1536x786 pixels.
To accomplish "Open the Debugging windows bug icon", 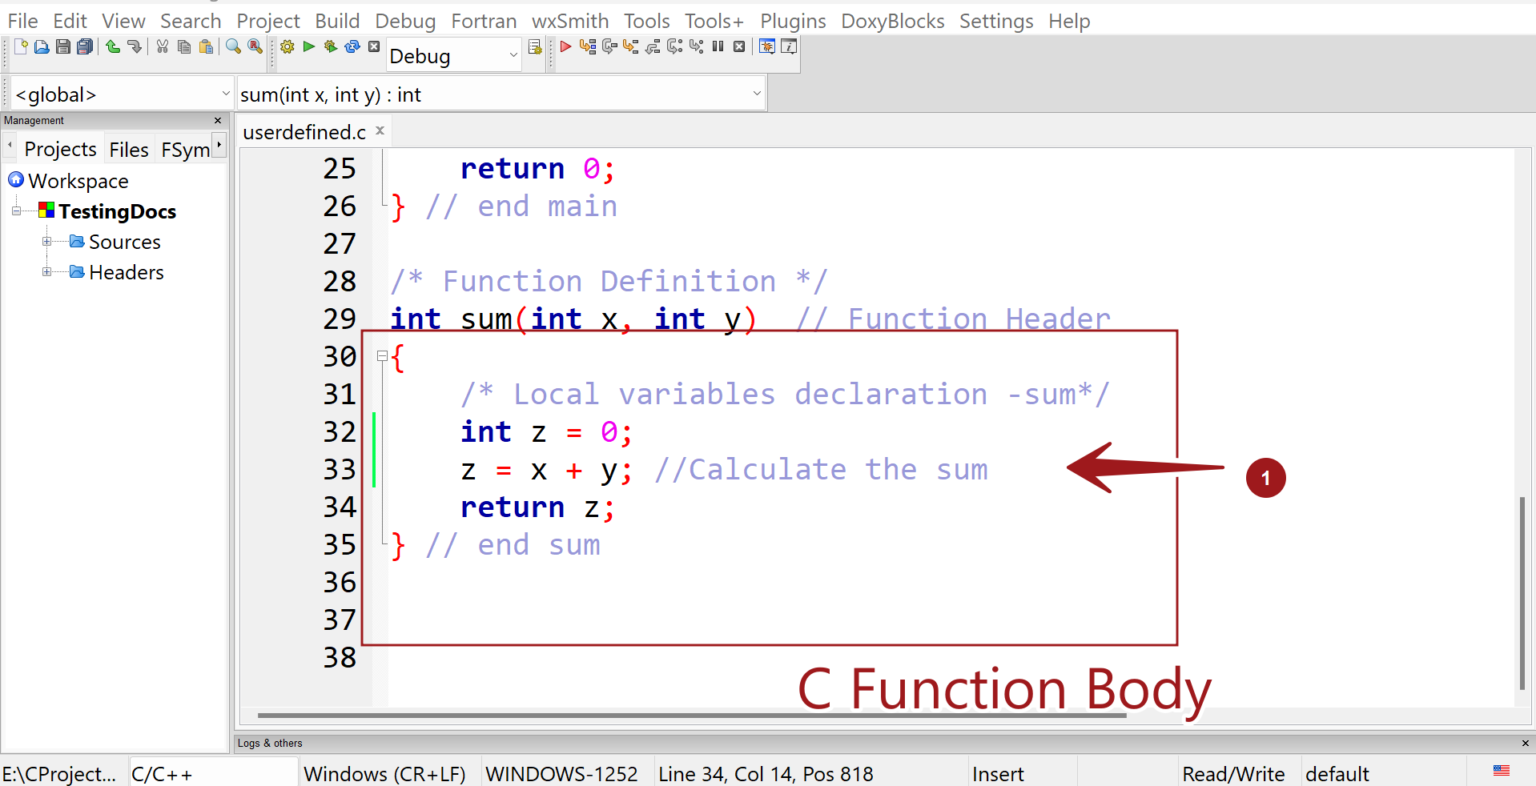I will [767, 47].
